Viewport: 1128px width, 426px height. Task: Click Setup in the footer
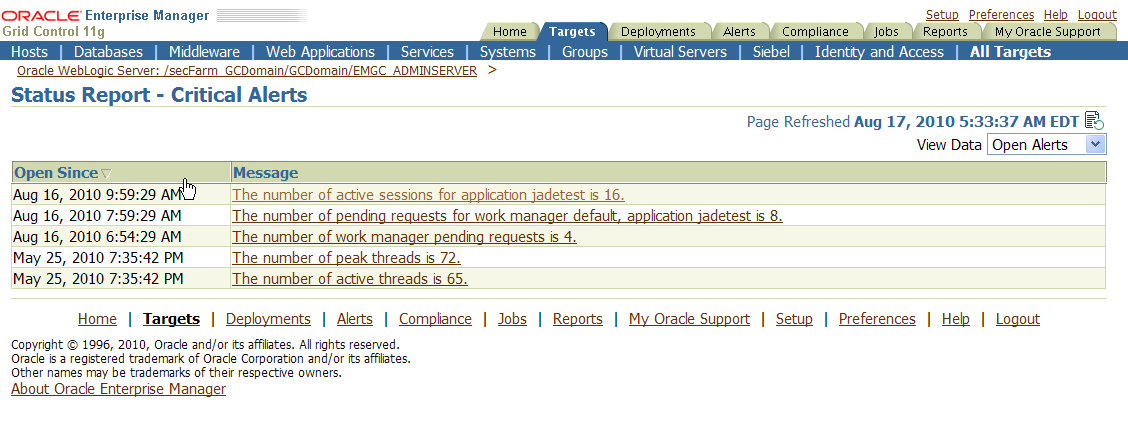pos(794,319)
